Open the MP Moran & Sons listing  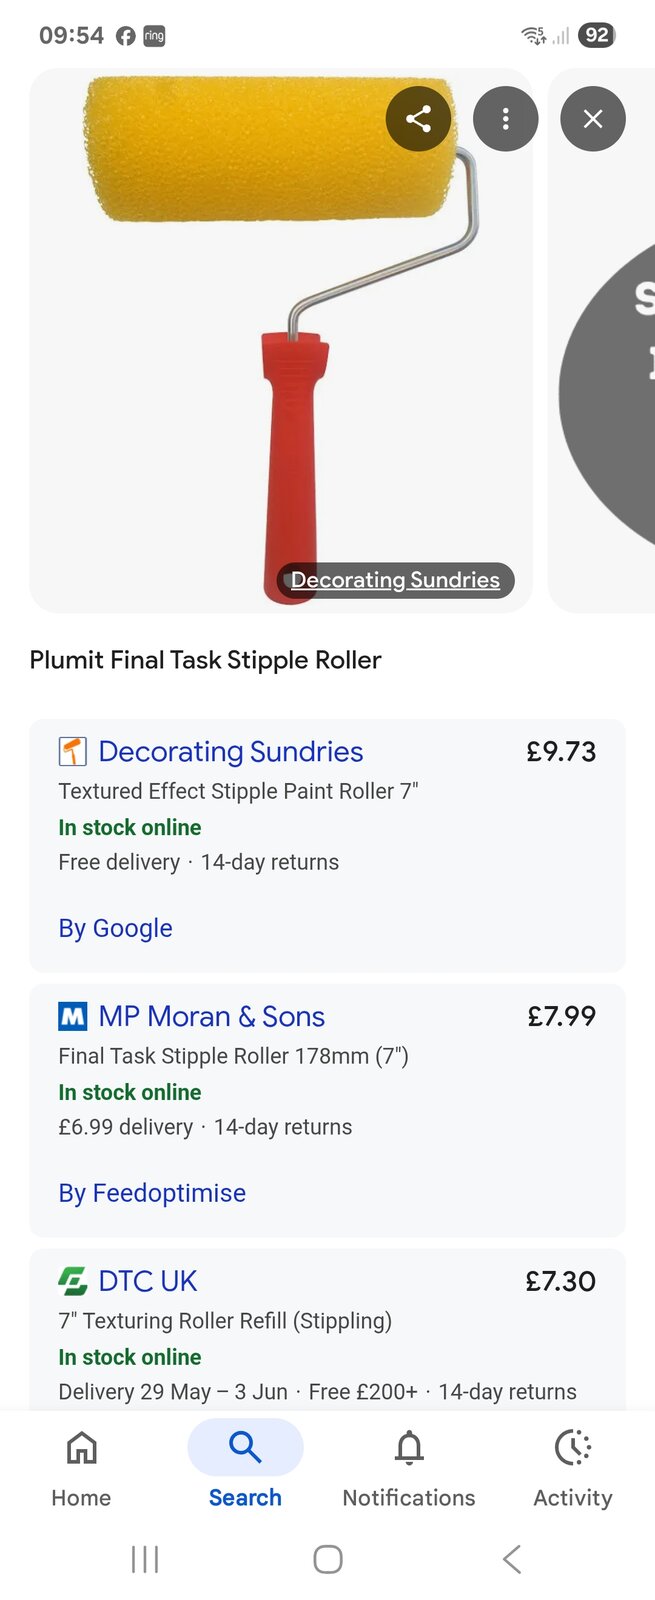click(x=212, y=1017)
